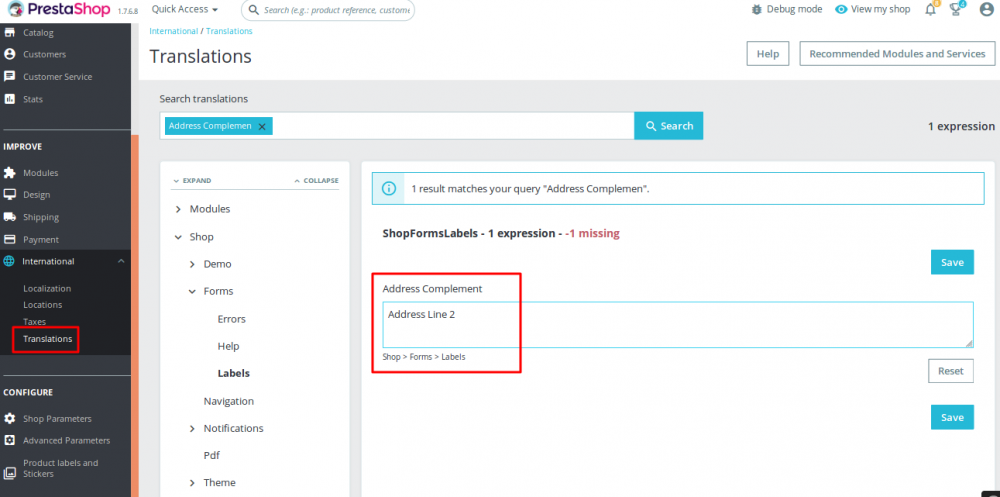Click the textarea resize grip
The height and width of the screenshot is (497, 1000).
[x=969, y=343]
